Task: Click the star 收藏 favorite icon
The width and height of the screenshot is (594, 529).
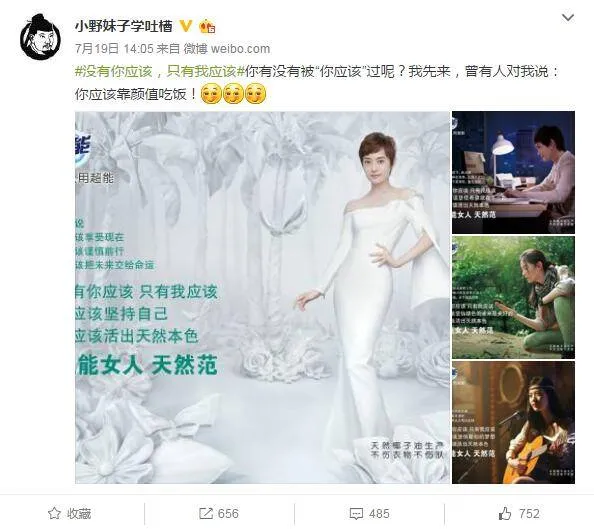Action: (54, 514)
